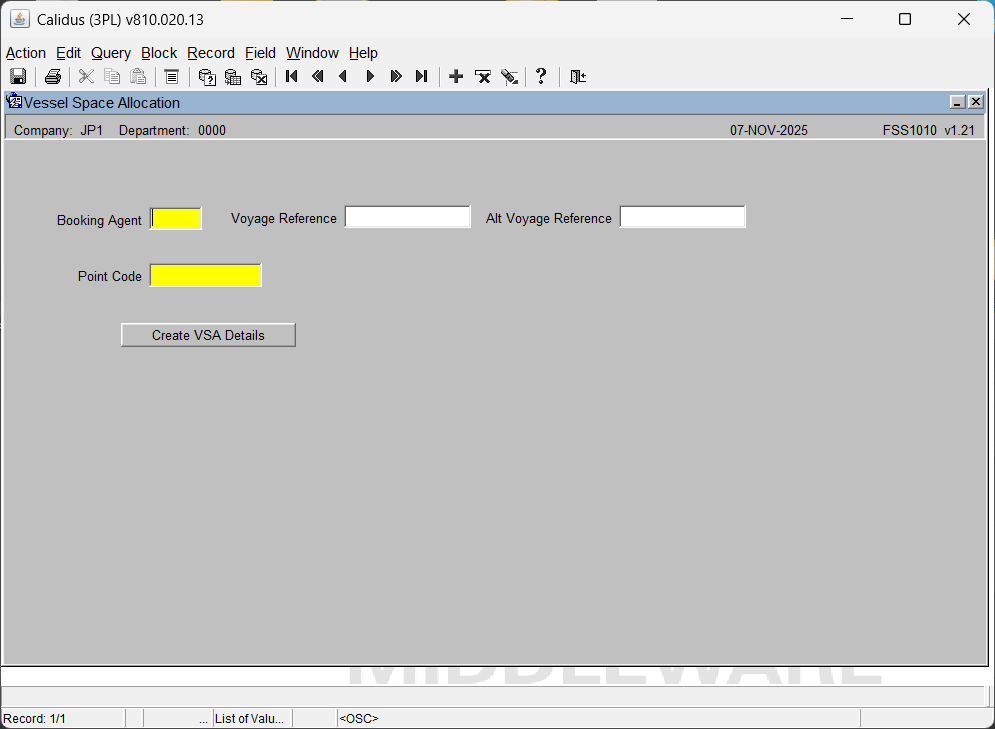
Task: Insert a new record with plus icon
Action: (x=456, y=77)
